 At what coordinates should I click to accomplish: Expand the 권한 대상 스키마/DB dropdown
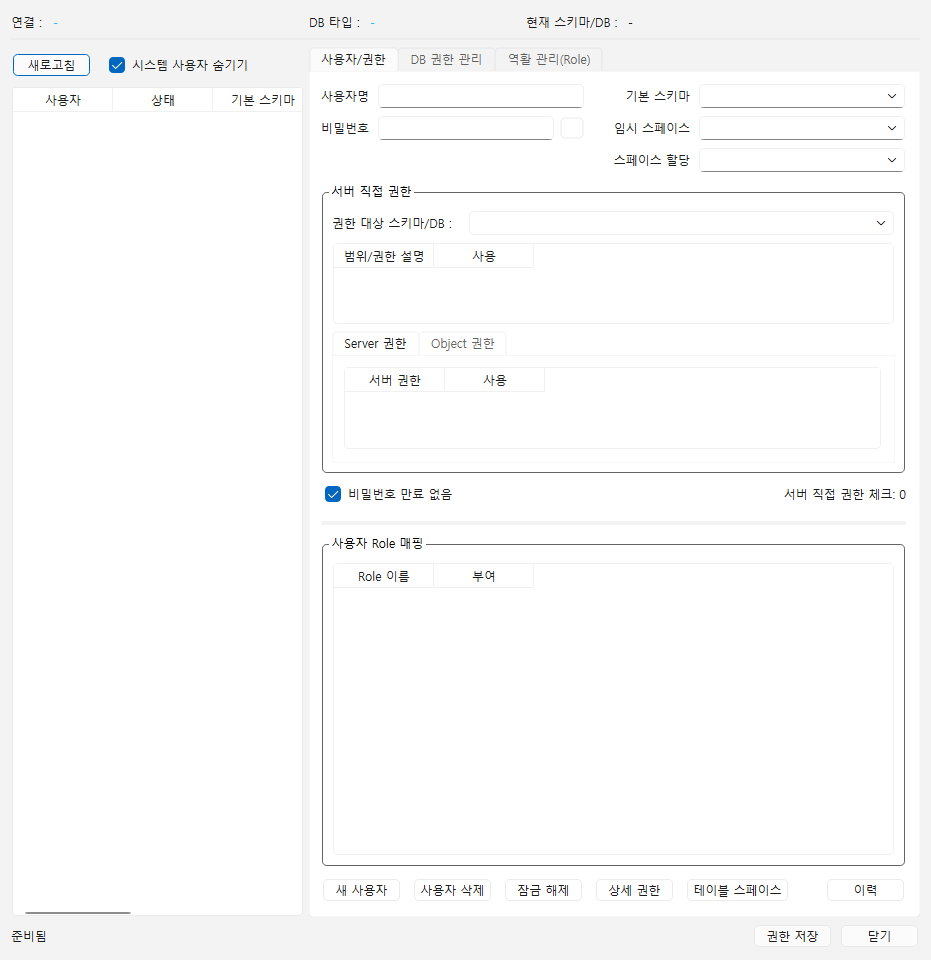pyautogui.click(x=681, y=223)
